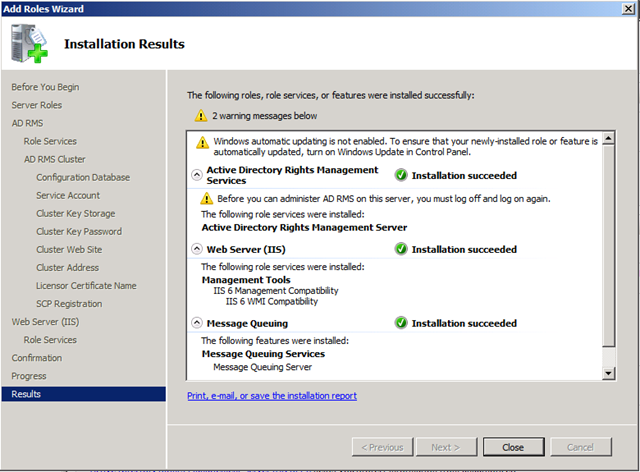Image resolution: width=640 pixels, height=472 pixels.
Task: Collapse the Message Queuing section
Action: [197, 323]
